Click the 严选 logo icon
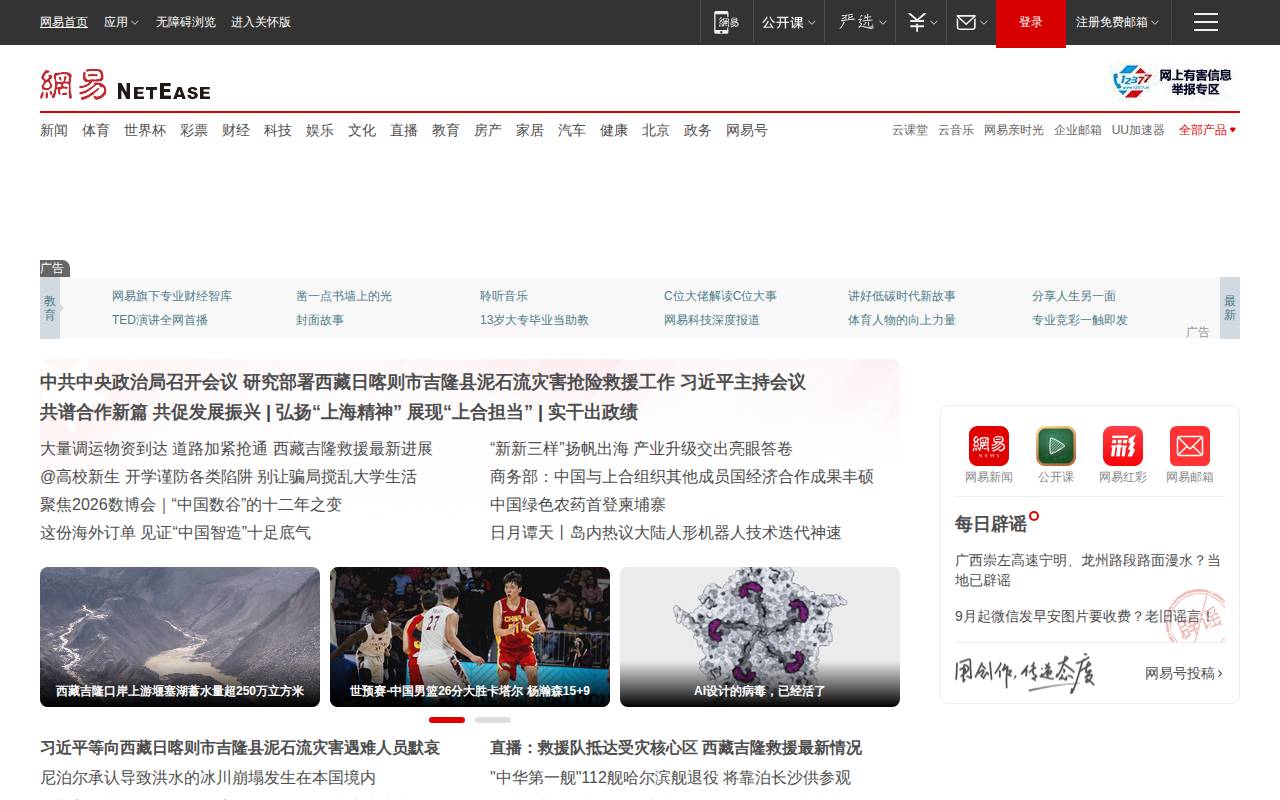 pyautogui.click(x=857, y=22)
